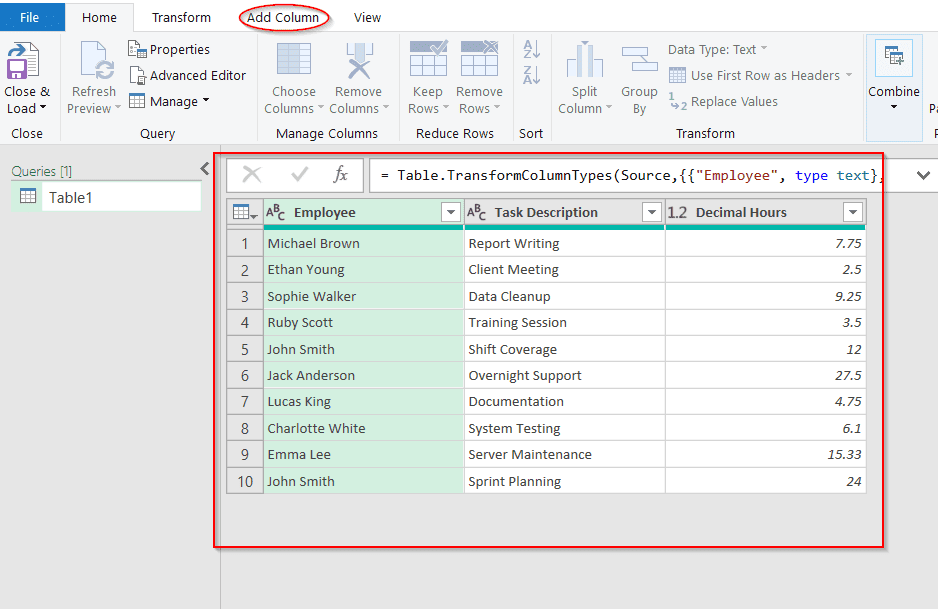Expand the Refresh Preview dropdown
The image size is (938, 609).
117,108
